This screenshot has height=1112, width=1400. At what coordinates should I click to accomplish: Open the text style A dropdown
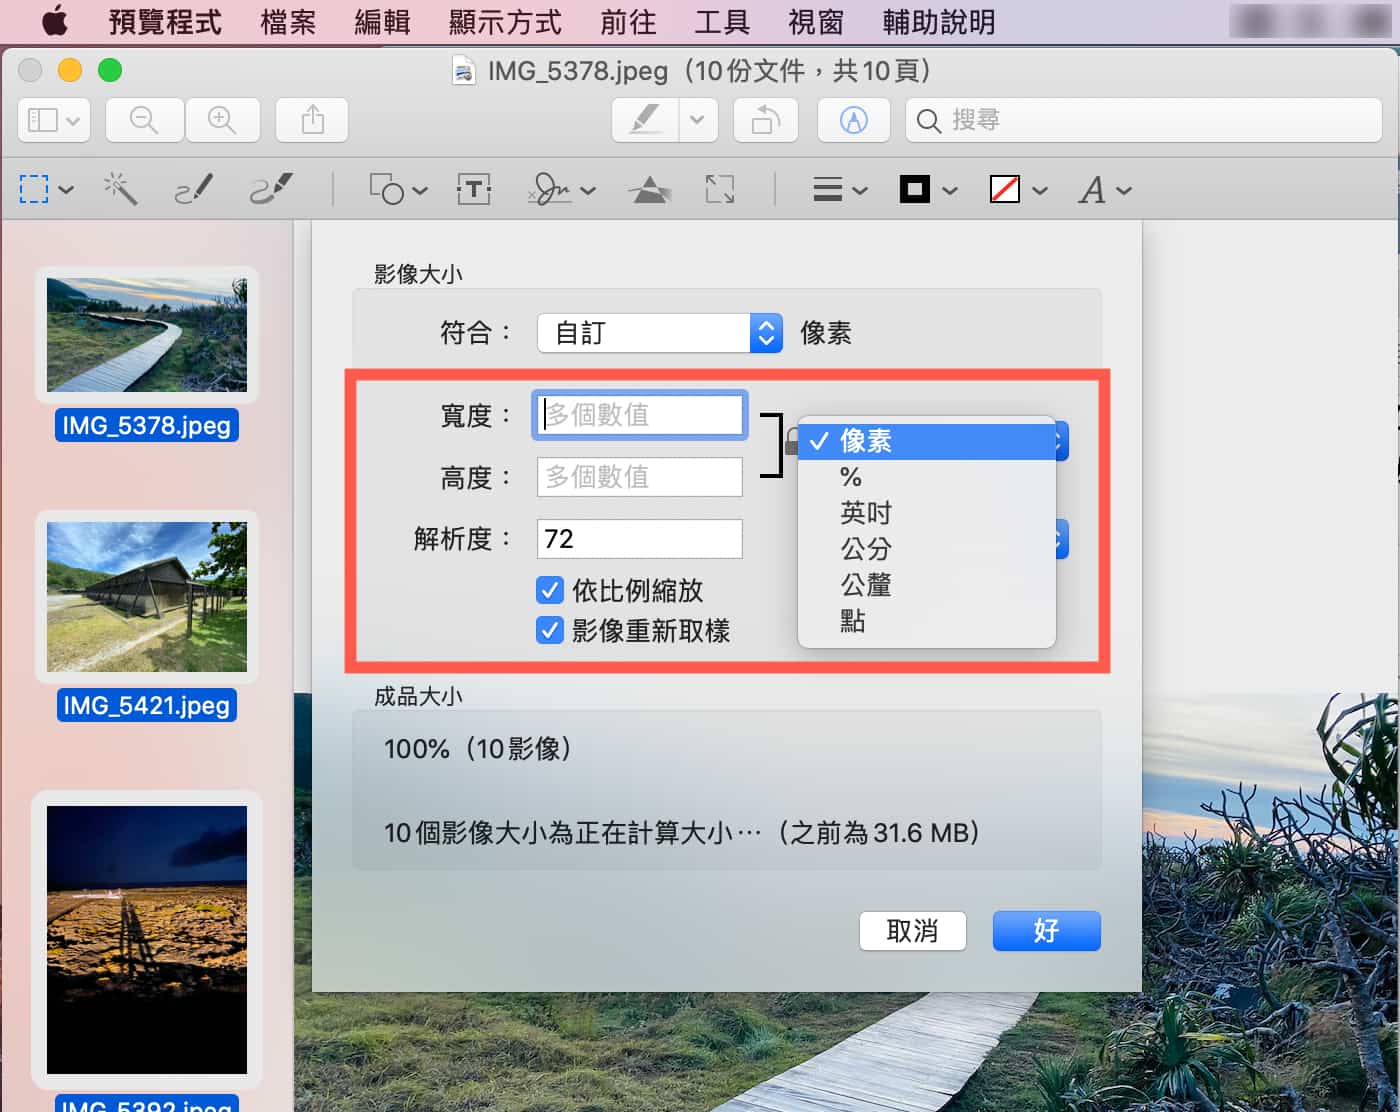click(1105, 189)
